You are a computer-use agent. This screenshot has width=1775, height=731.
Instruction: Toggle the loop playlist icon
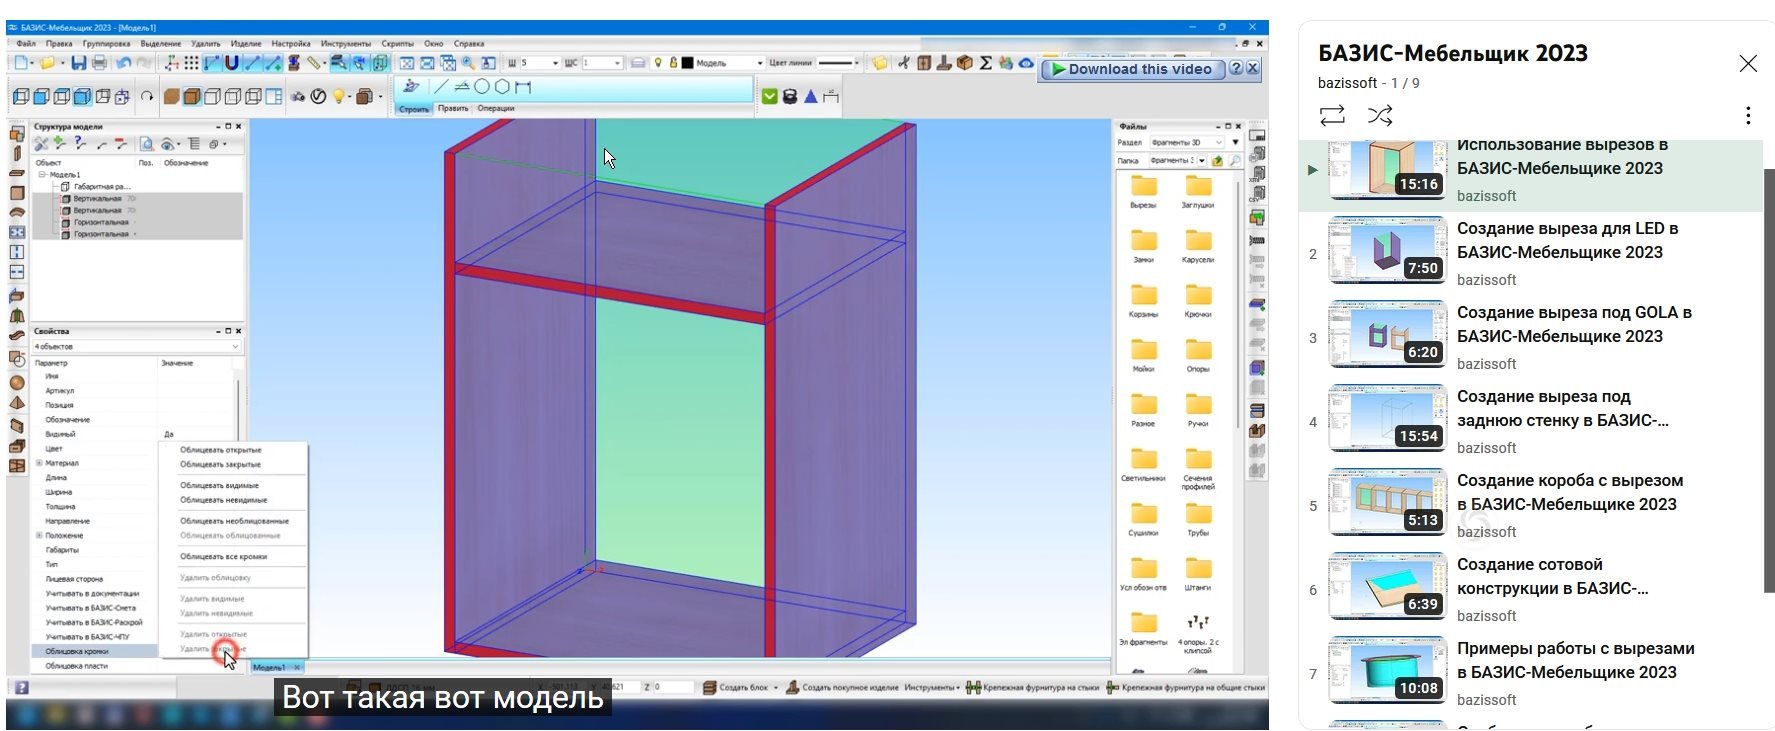click(1332, 115)
